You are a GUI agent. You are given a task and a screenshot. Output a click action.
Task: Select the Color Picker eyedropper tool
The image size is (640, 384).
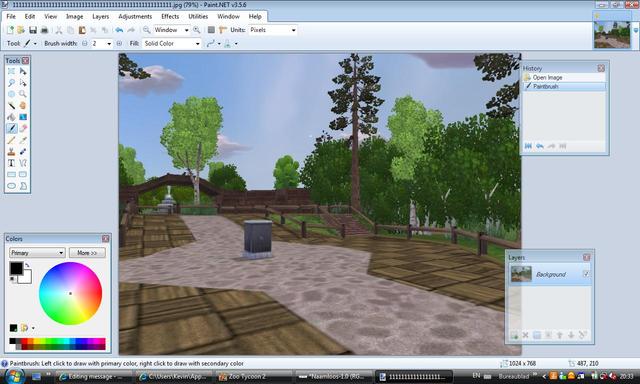(x=23, y=140)
